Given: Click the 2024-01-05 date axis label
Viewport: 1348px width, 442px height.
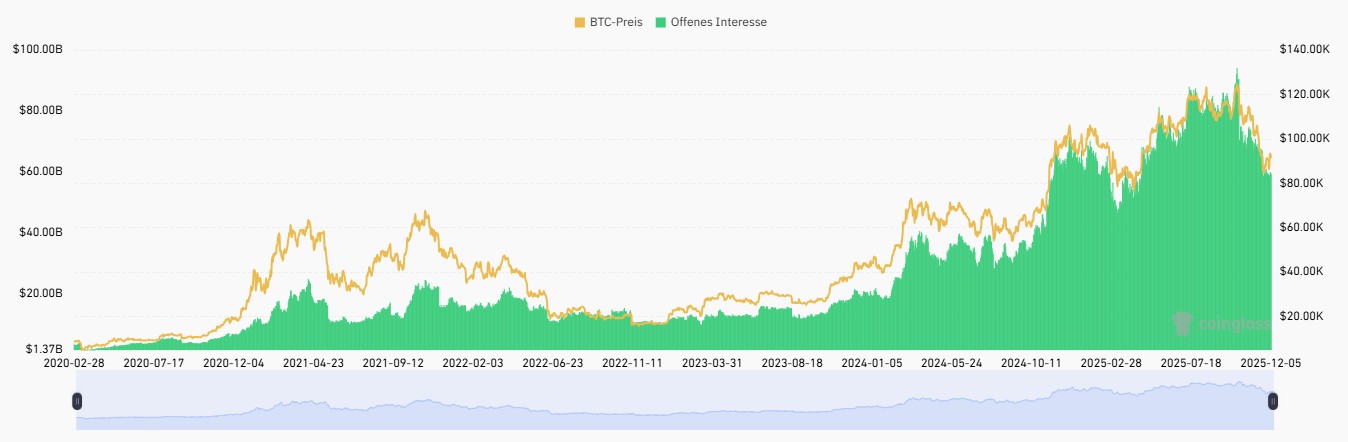Looking at the screenshot, I should (x=872, y=362).
